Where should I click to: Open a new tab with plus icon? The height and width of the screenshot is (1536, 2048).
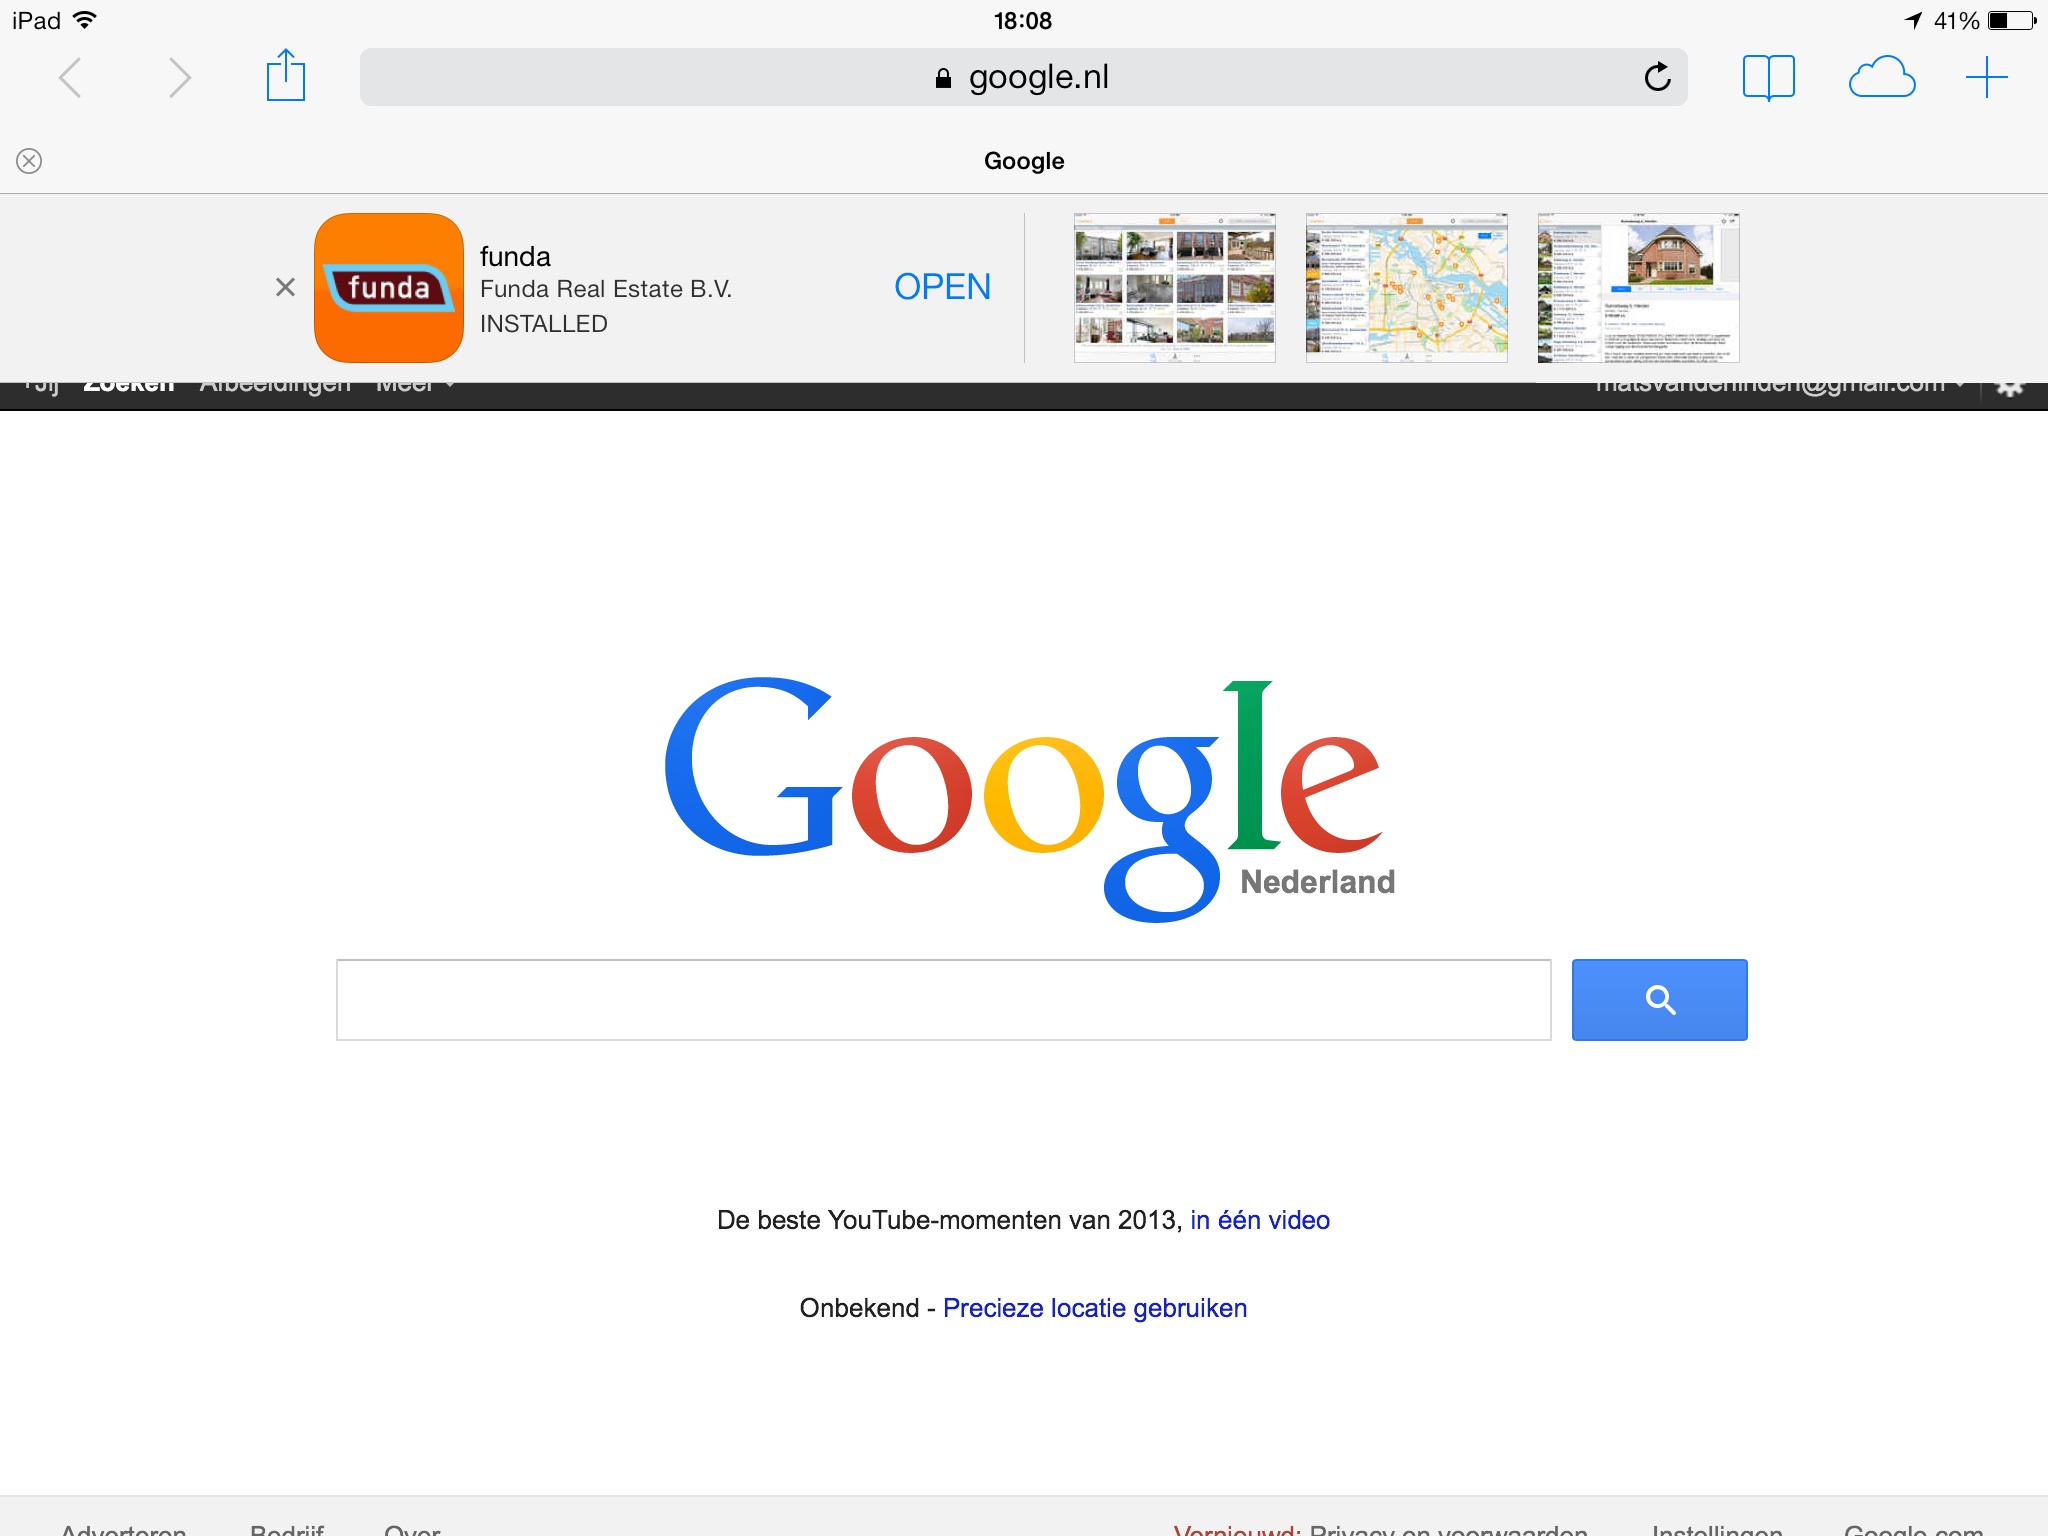click(x=1986, y=77)
